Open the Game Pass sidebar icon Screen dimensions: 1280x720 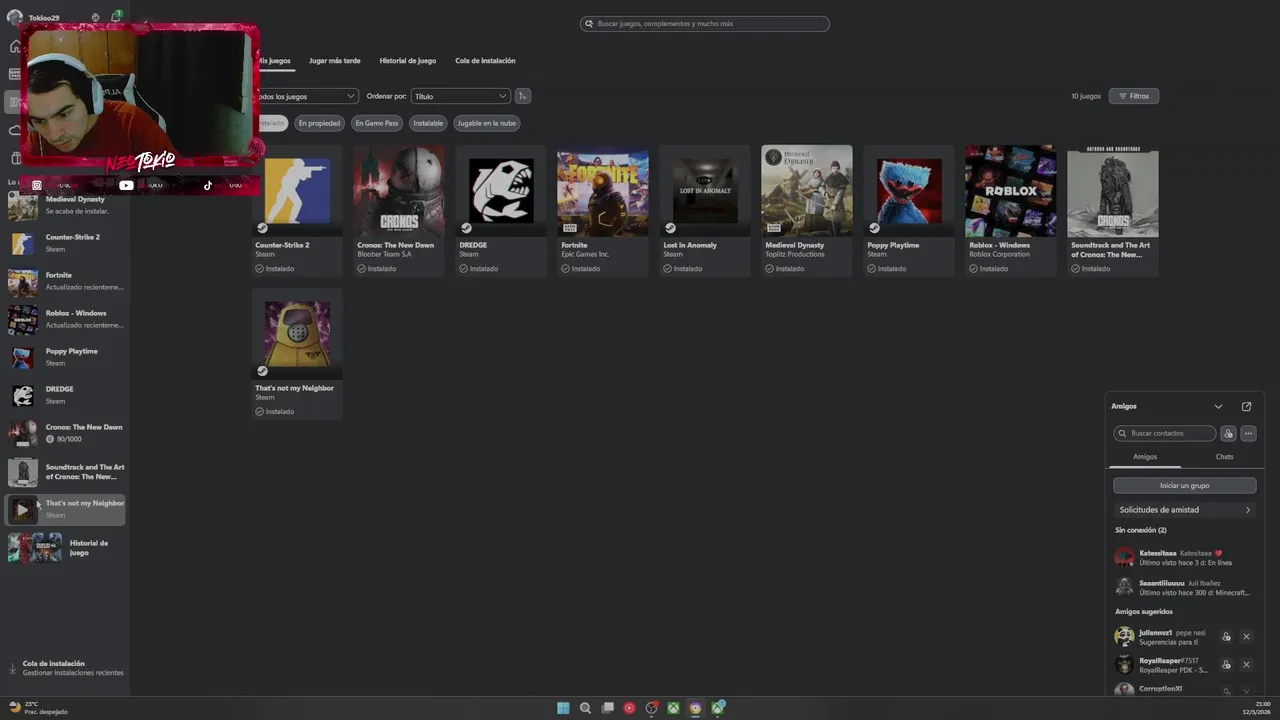click(14, 74)
